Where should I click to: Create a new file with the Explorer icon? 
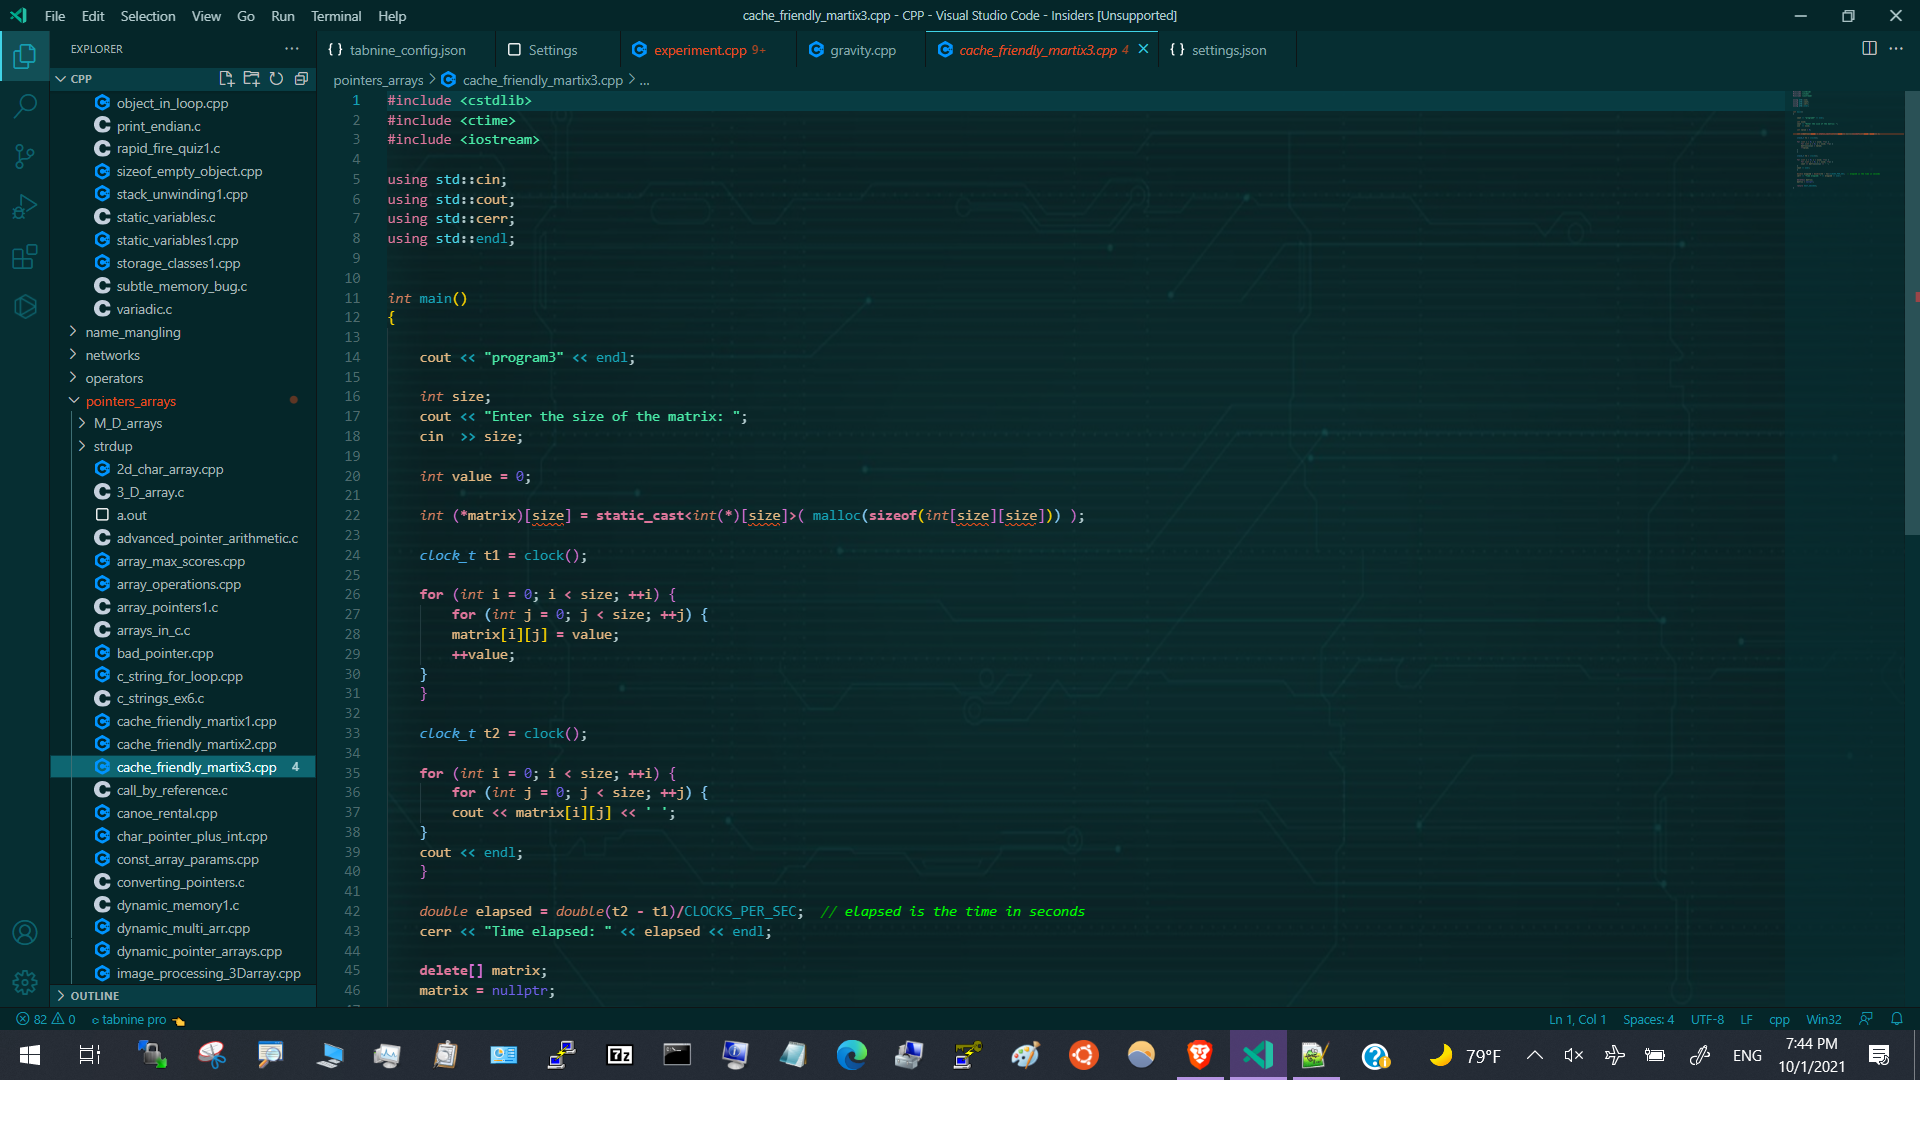click(226, 78)
